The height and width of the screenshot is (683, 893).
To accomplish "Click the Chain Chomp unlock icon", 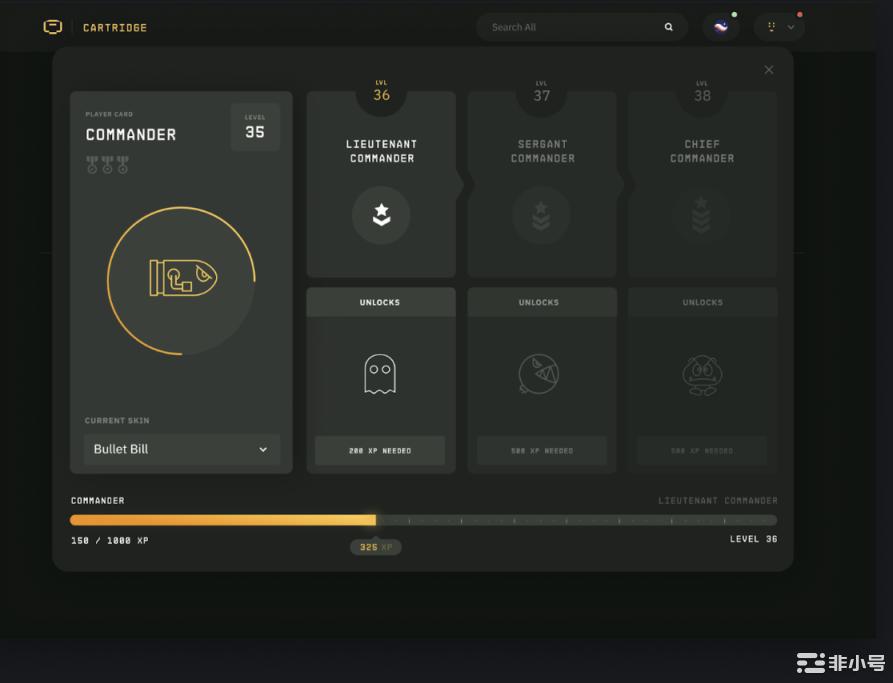I will tap(539, 375).
